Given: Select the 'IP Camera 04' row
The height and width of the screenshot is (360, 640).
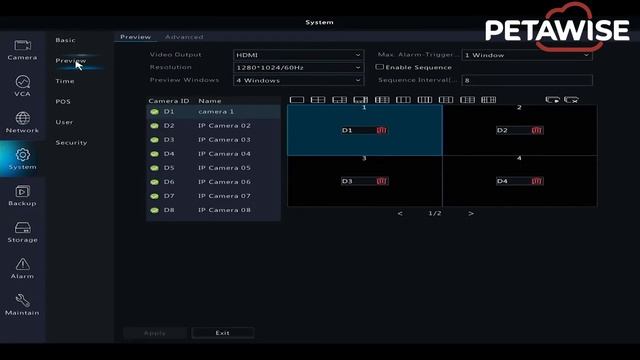Looking at the screenshot, I should point(213,154).
